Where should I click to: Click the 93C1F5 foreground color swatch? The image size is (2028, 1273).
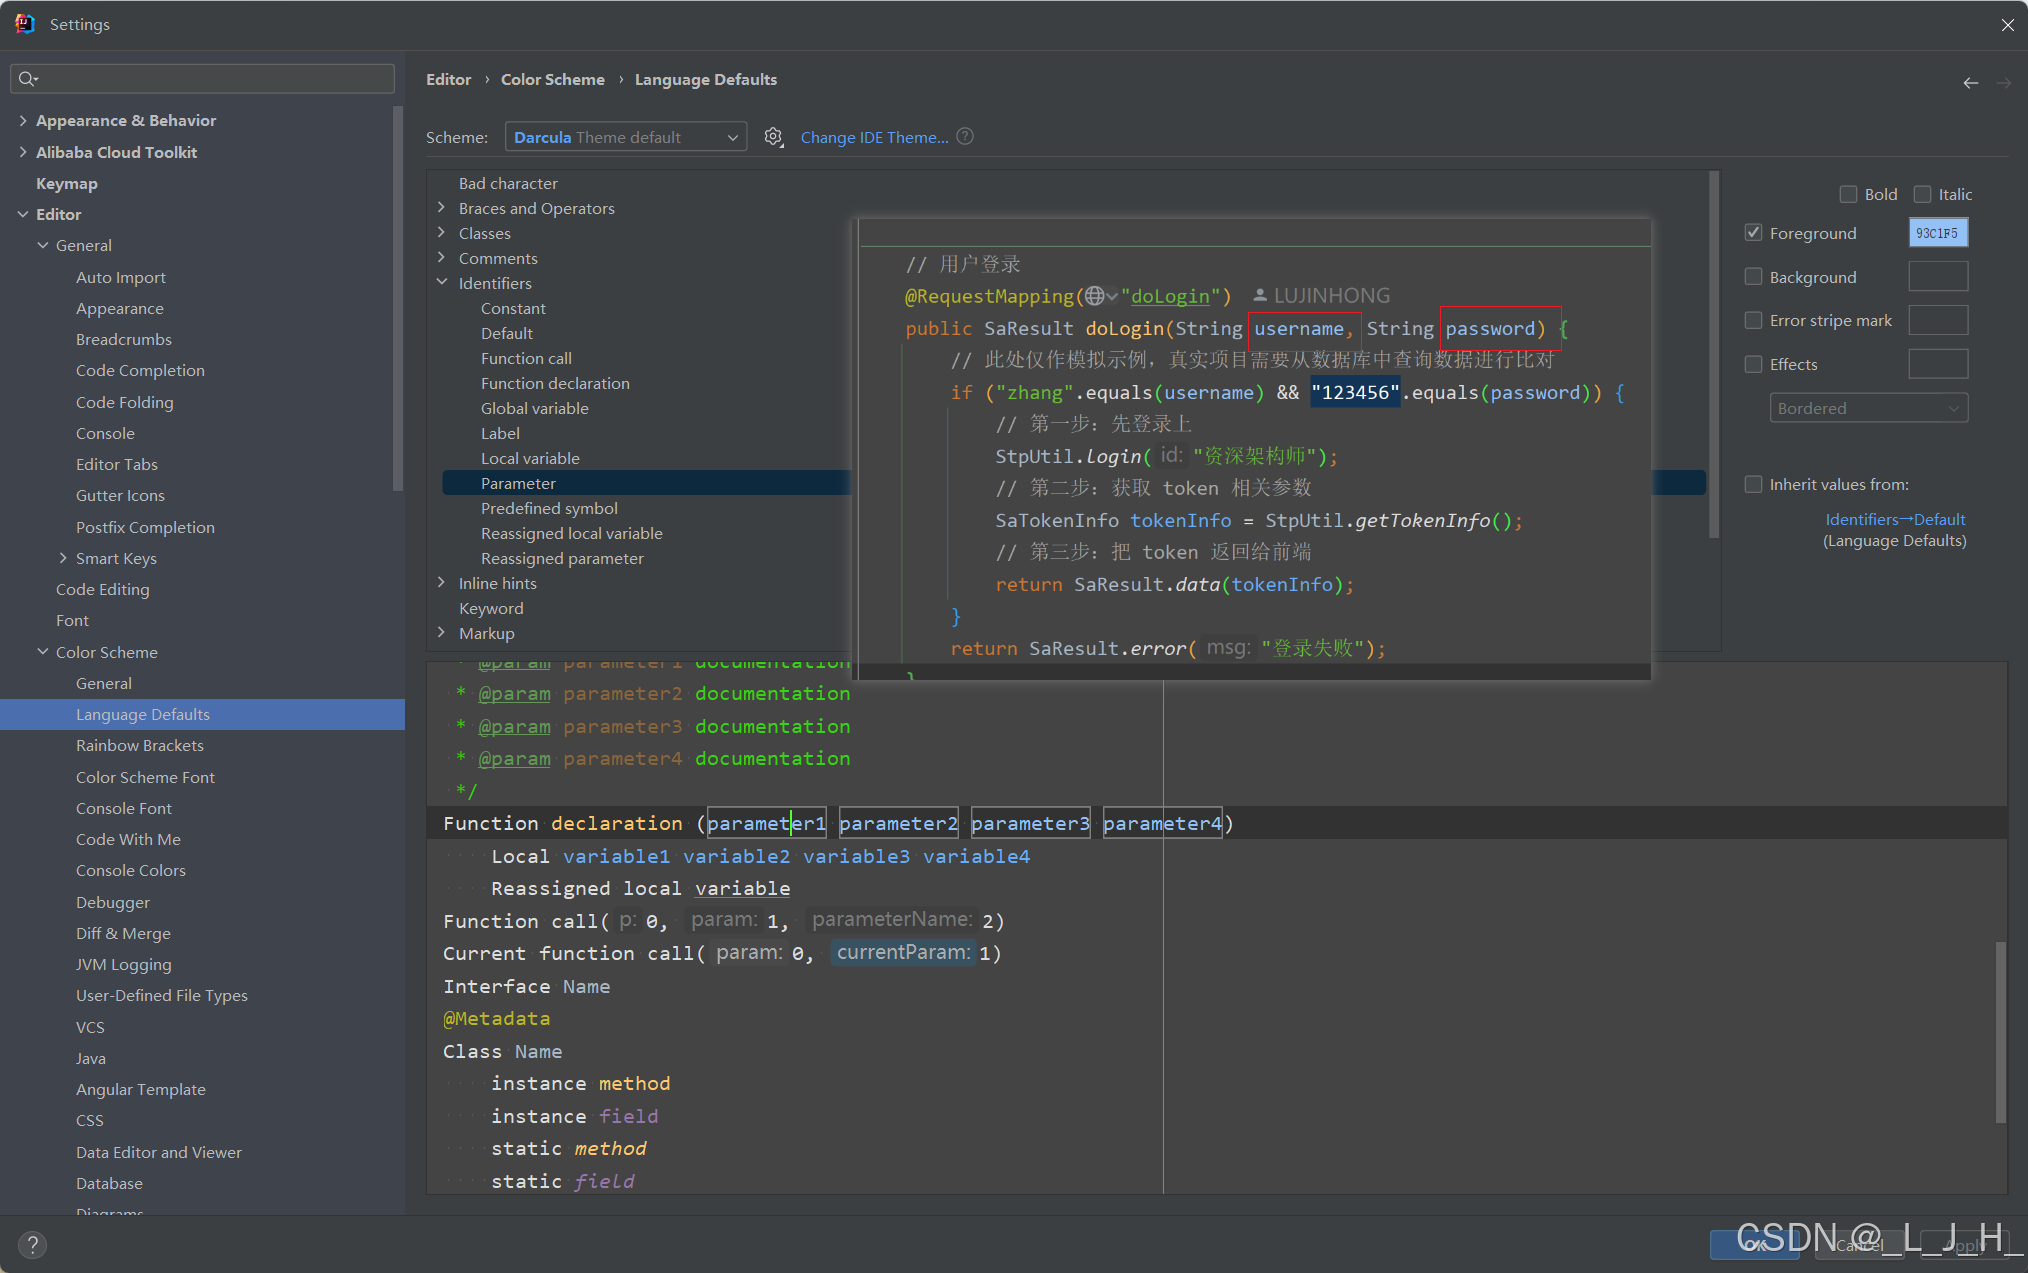(x=1937, y=233)
